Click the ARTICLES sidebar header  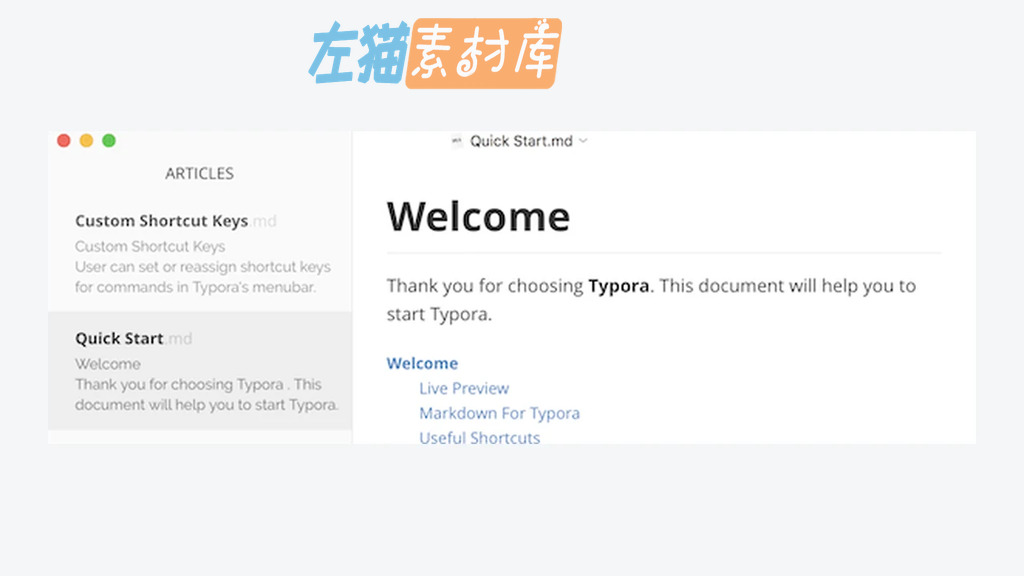pos(199,173)
